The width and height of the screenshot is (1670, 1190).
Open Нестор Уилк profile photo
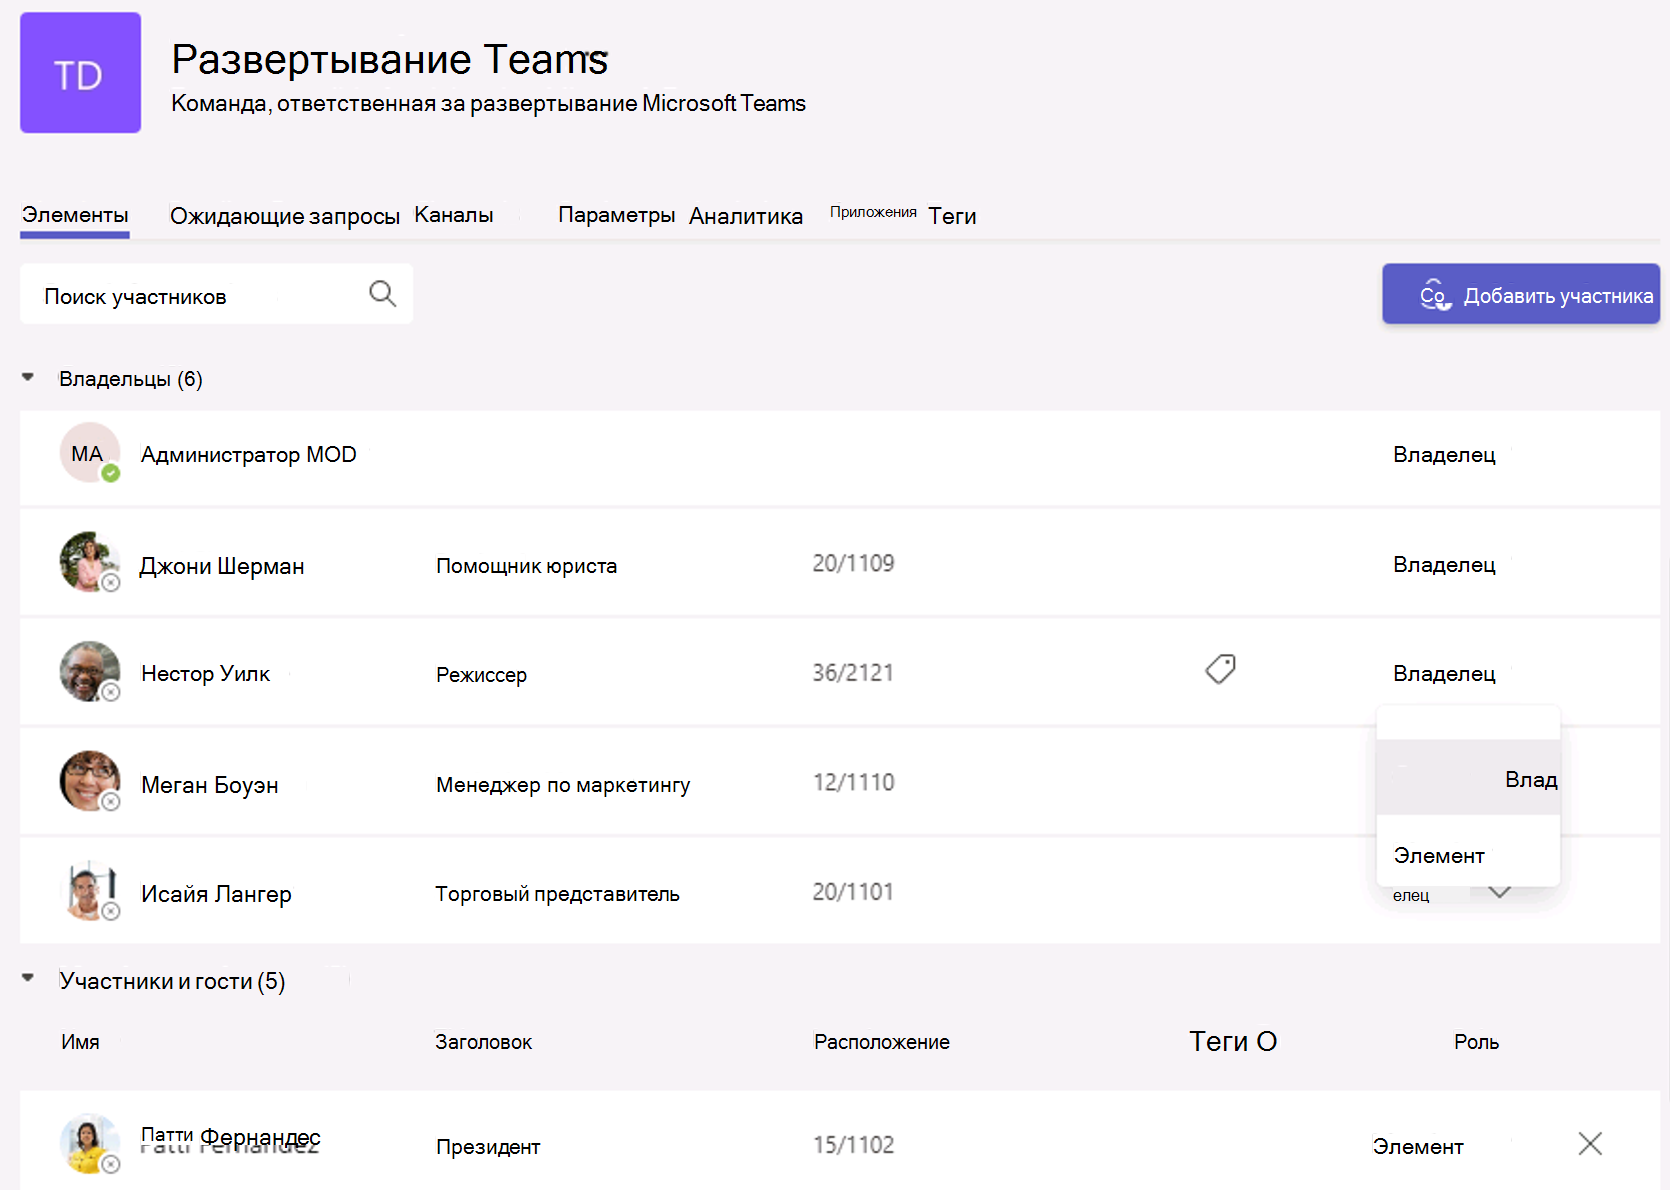(x=89, y=671)
